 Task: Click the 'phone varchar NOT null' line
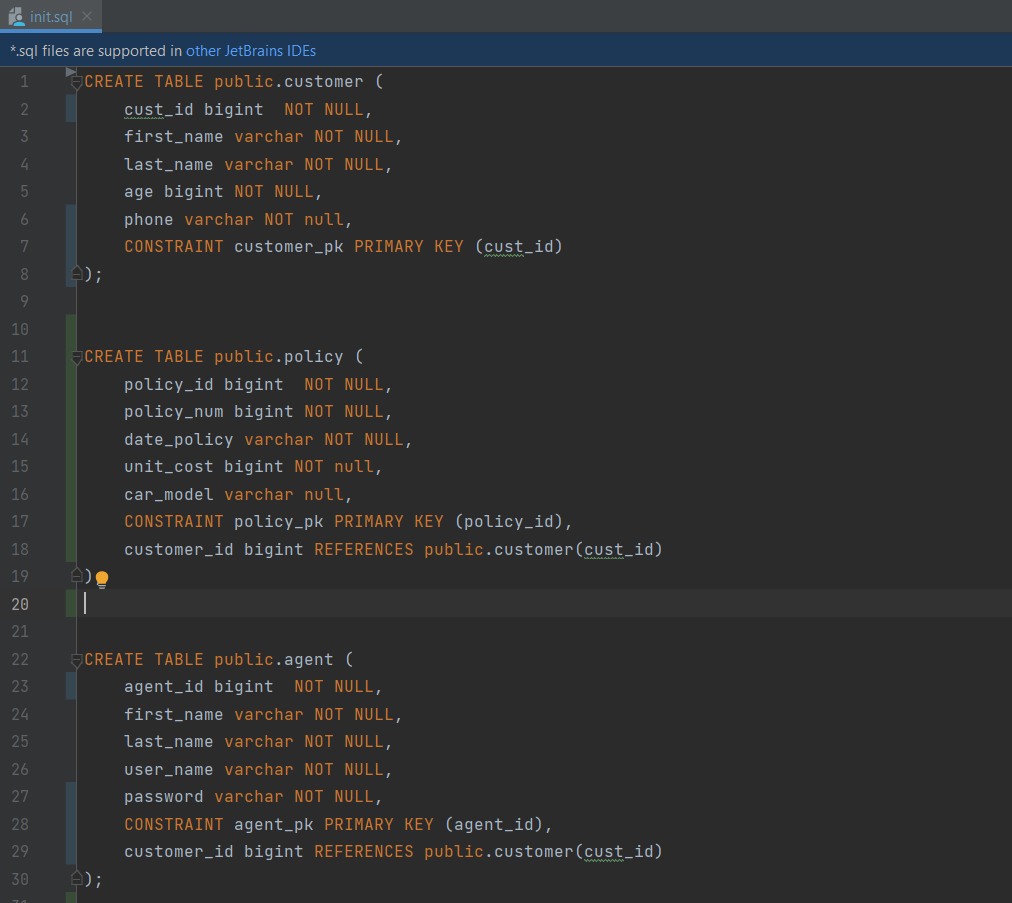(238, 219)
